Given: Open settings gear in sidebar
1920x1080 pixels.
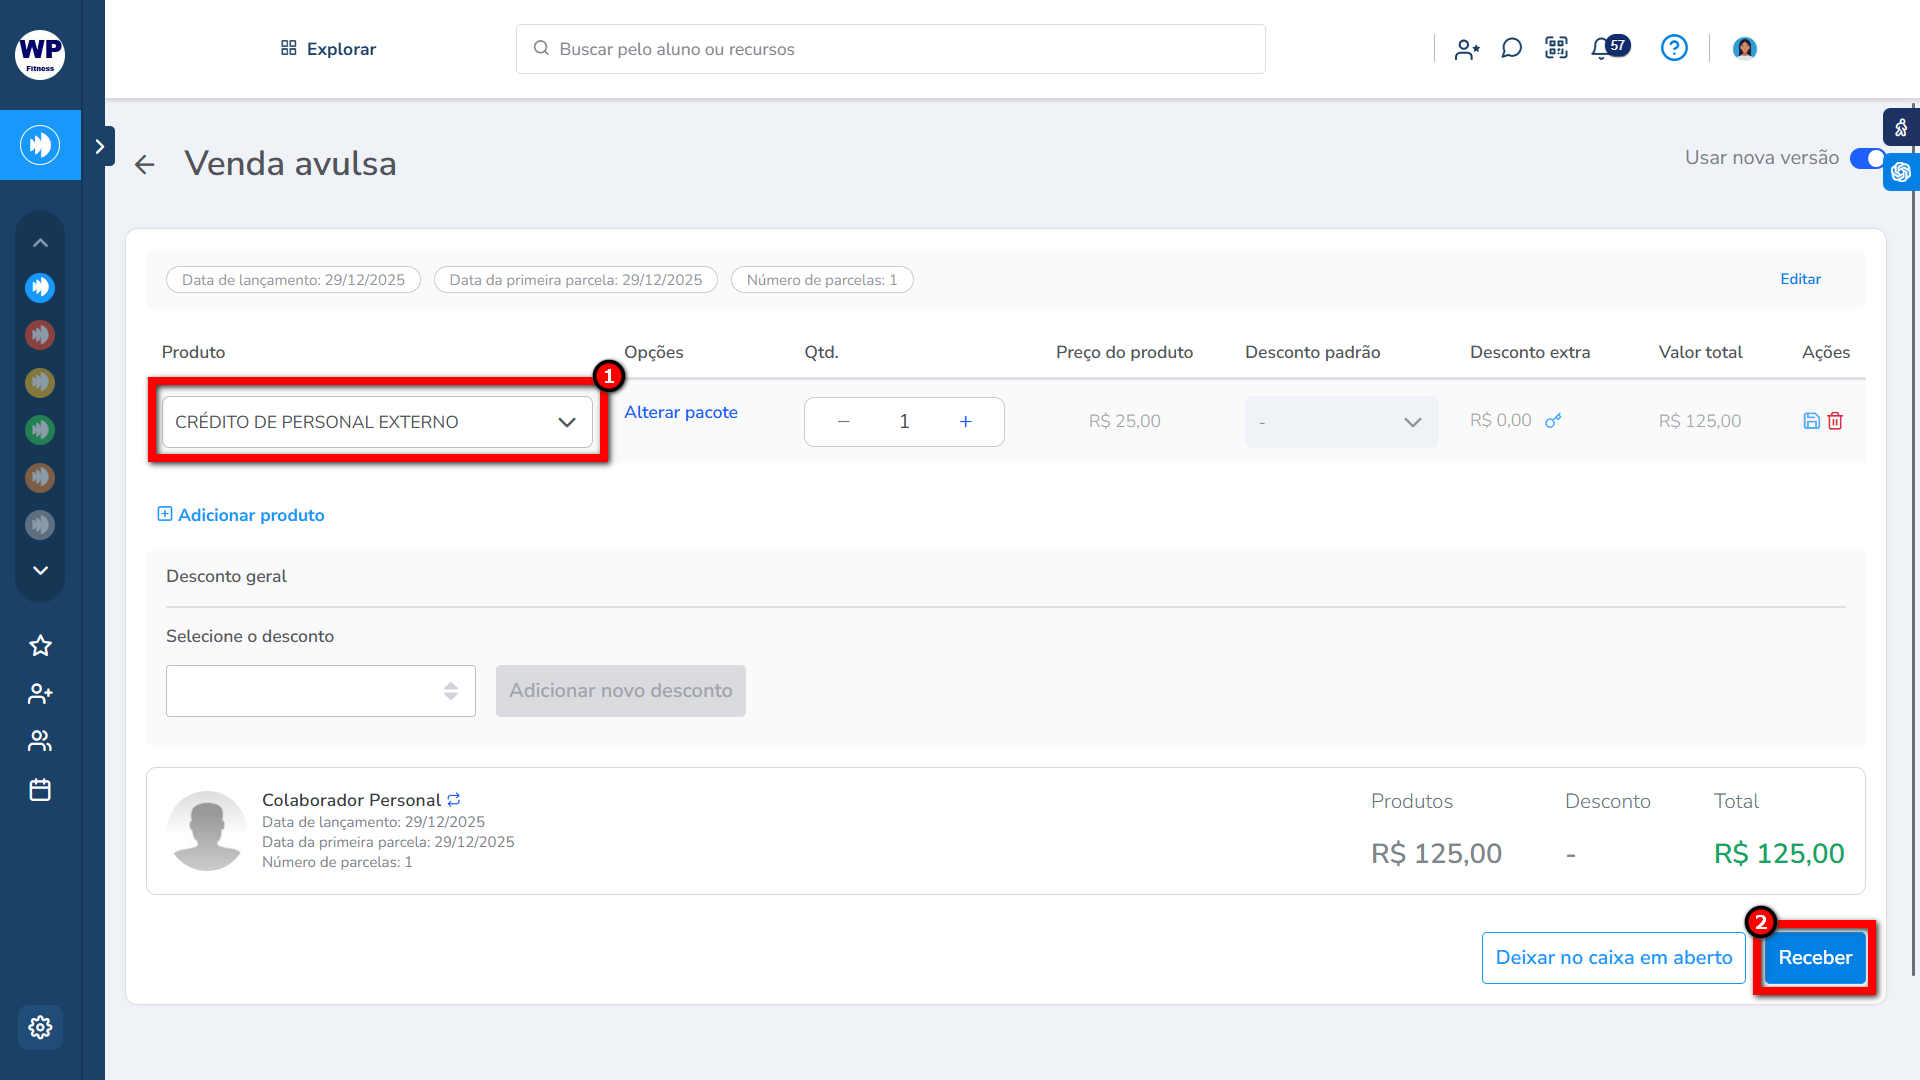Looking at the screenshot, I should (x=40, y=1027).
